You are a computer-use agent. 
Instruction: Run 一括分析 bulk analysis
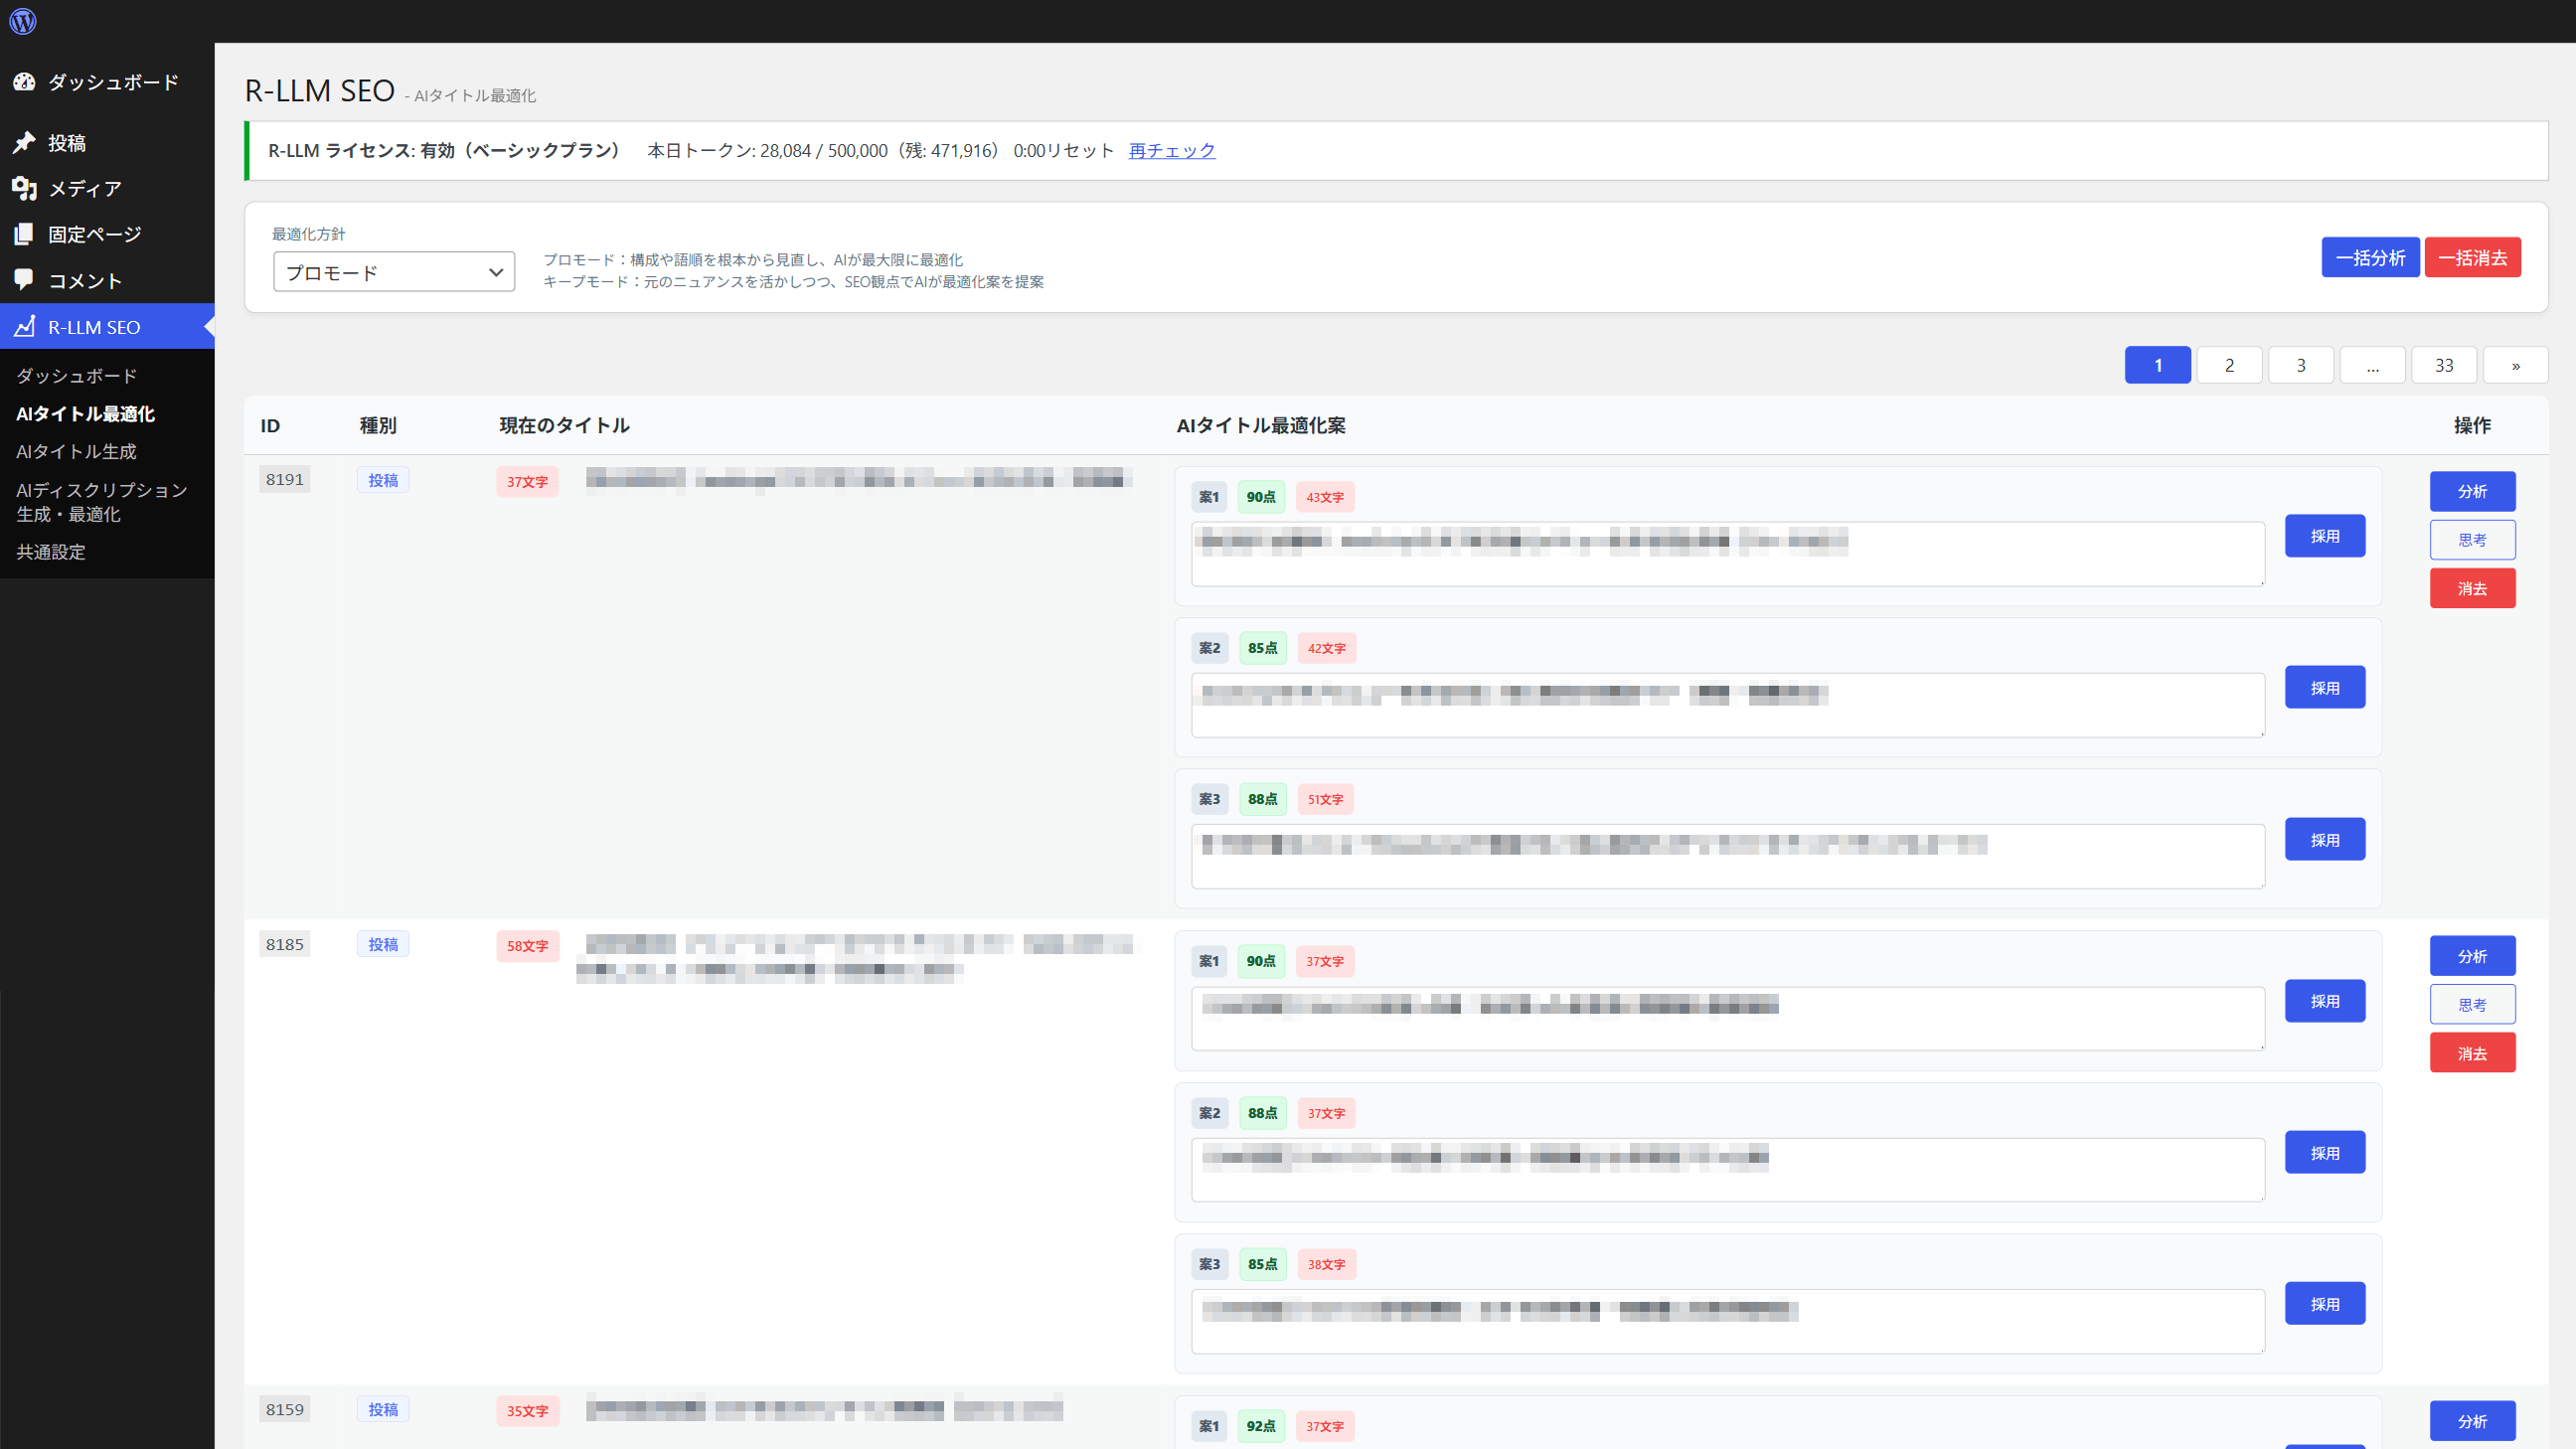point(2370,258)
